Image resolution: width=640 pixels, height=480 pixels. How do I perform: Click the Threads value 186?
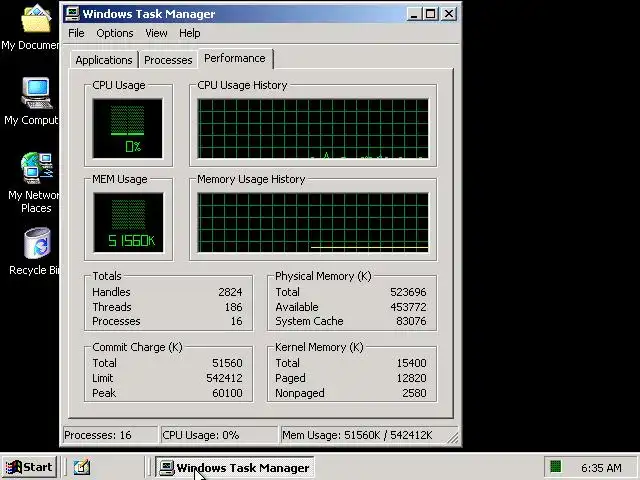tap(233, 307)
